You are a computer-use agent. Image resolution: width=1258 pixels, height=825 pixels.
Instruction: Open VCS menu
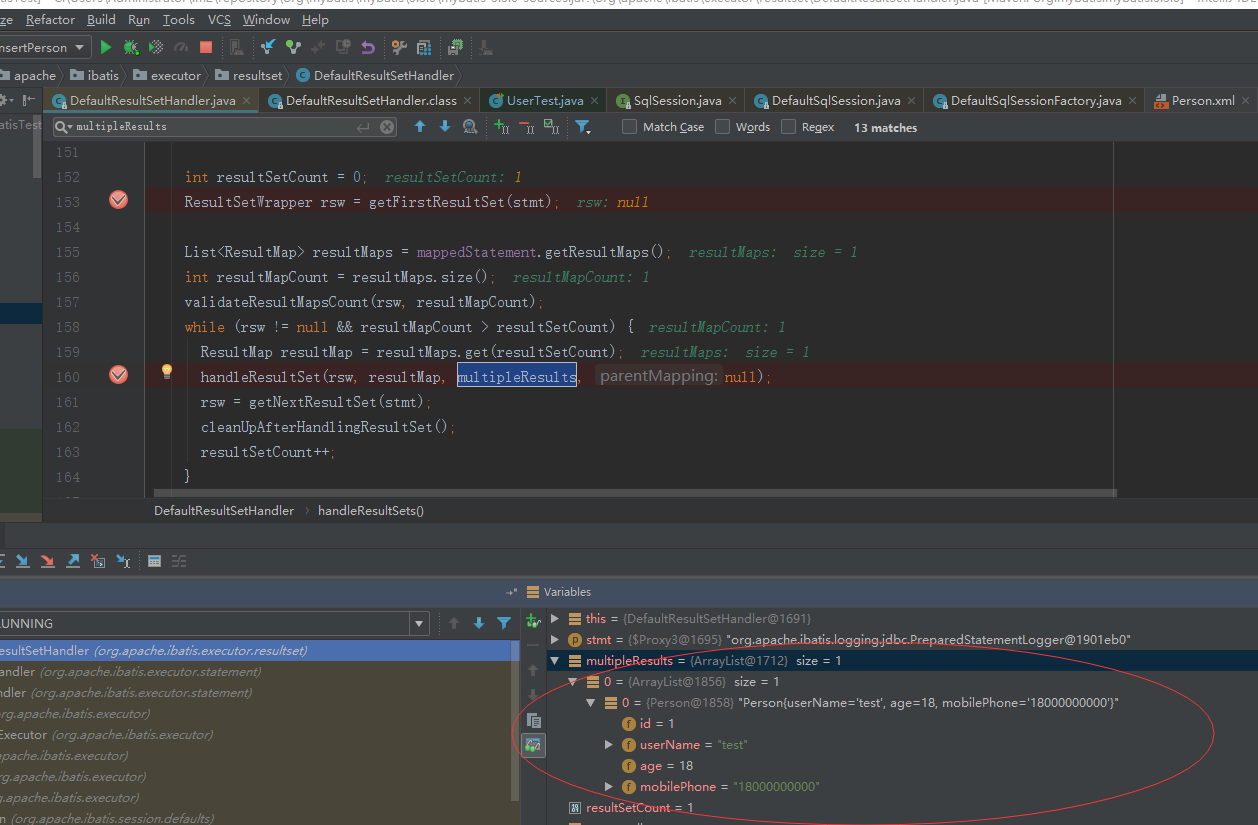click(x=219, y=20)
